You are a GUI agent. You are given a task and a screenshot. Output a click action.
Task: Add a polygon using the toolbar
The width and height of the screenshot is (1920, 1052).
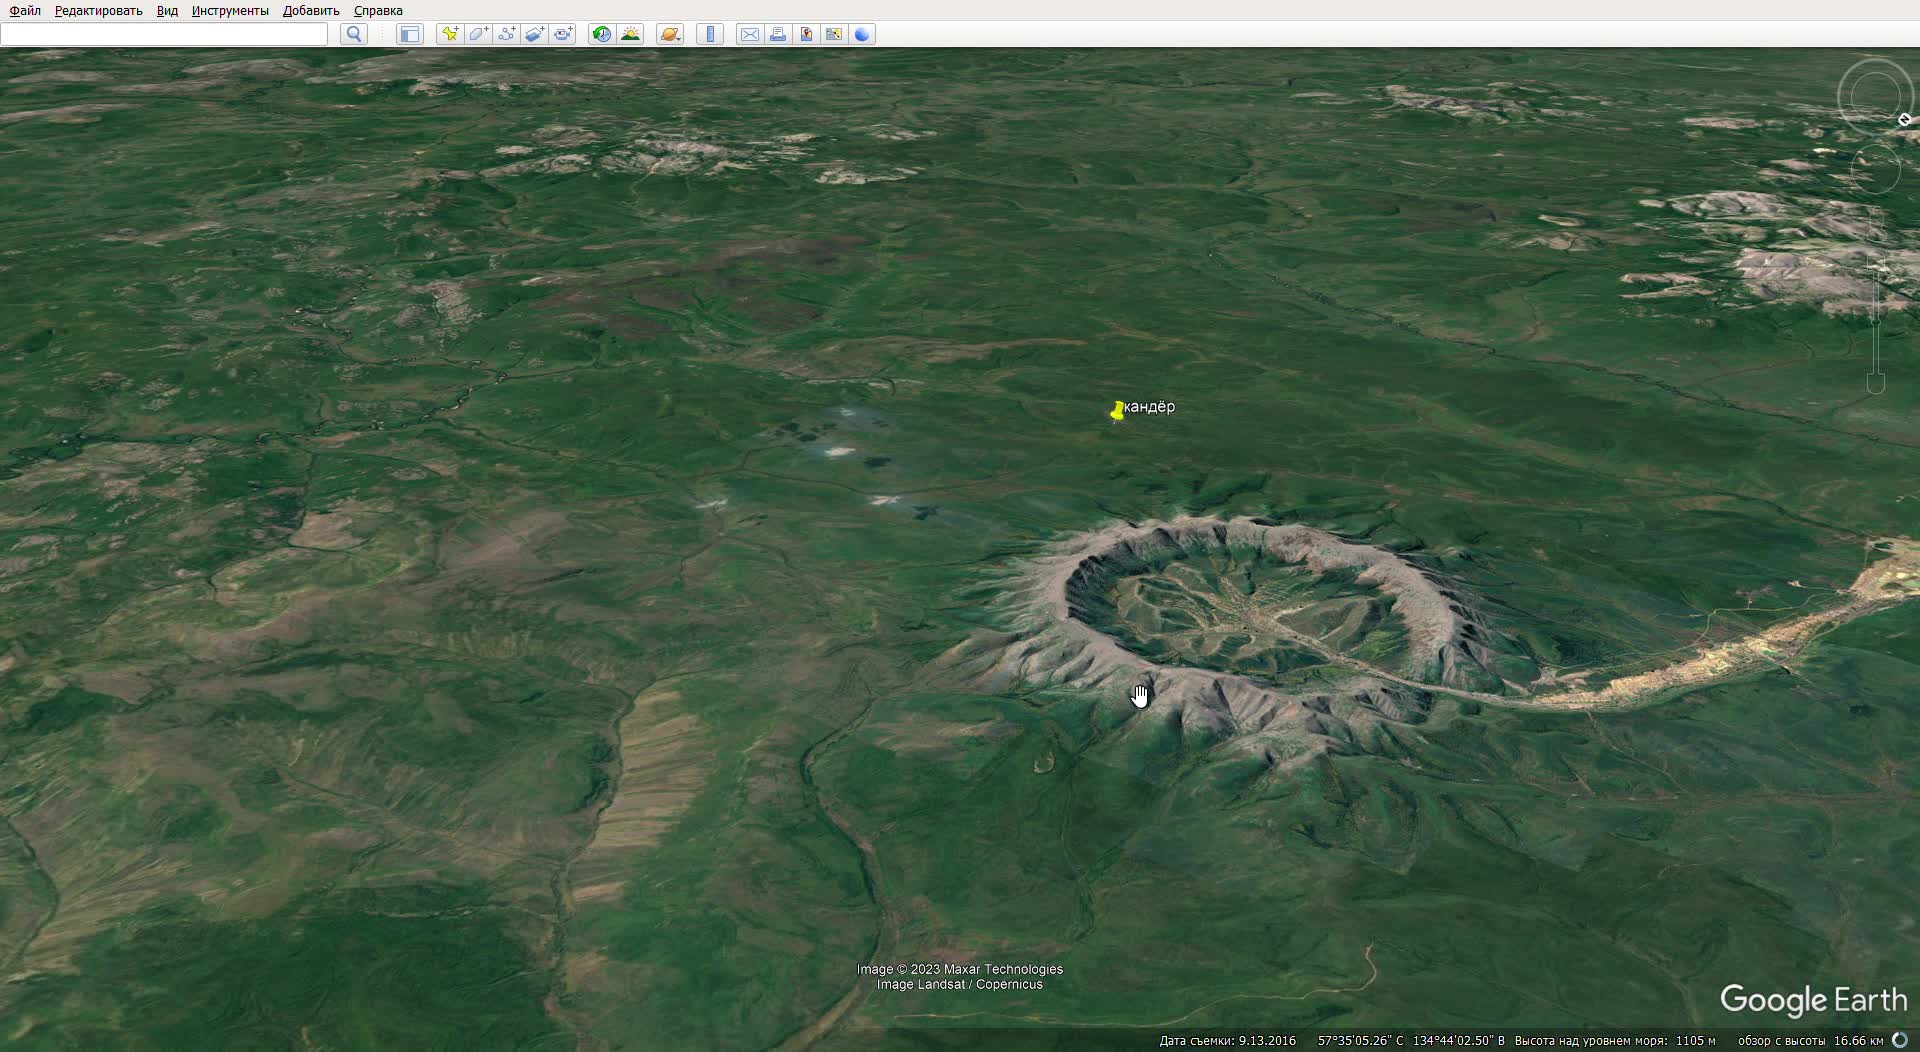[478, 34]
